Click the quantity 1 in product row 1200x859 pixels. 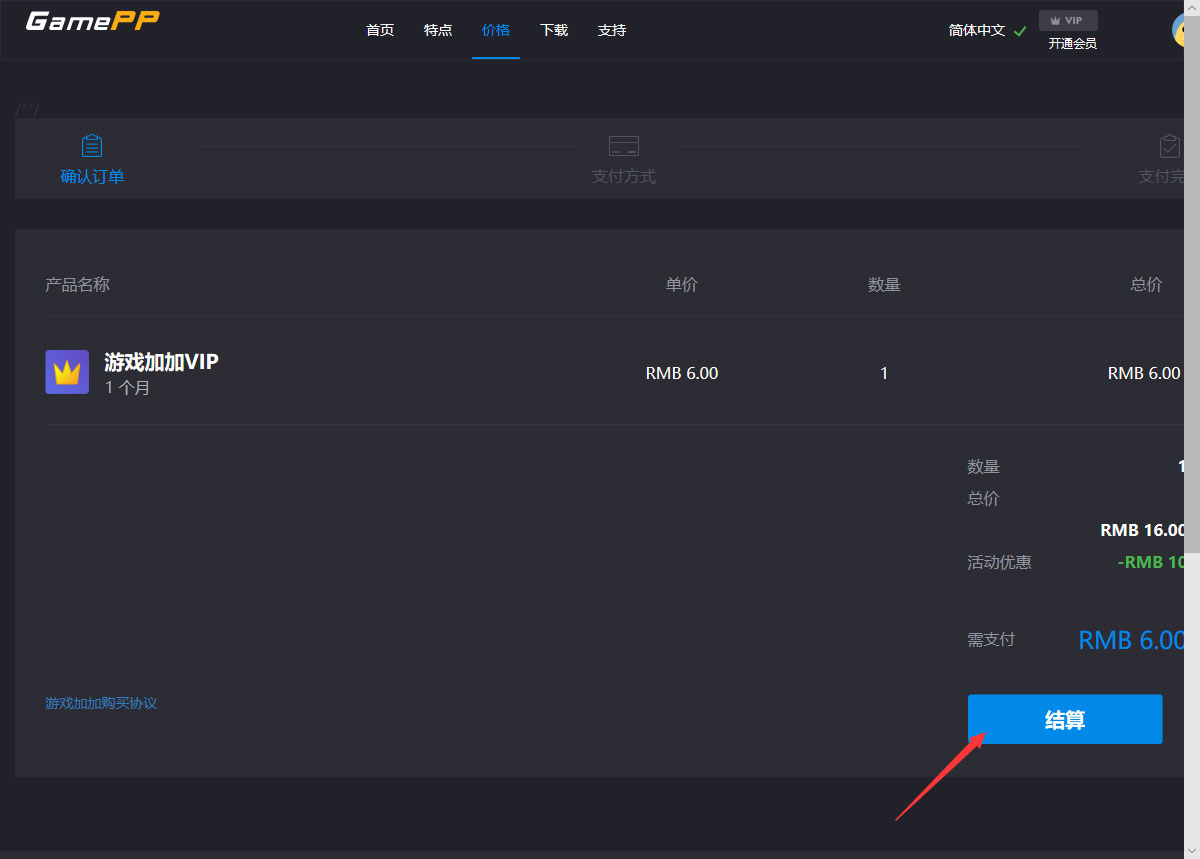click(884, 373)
